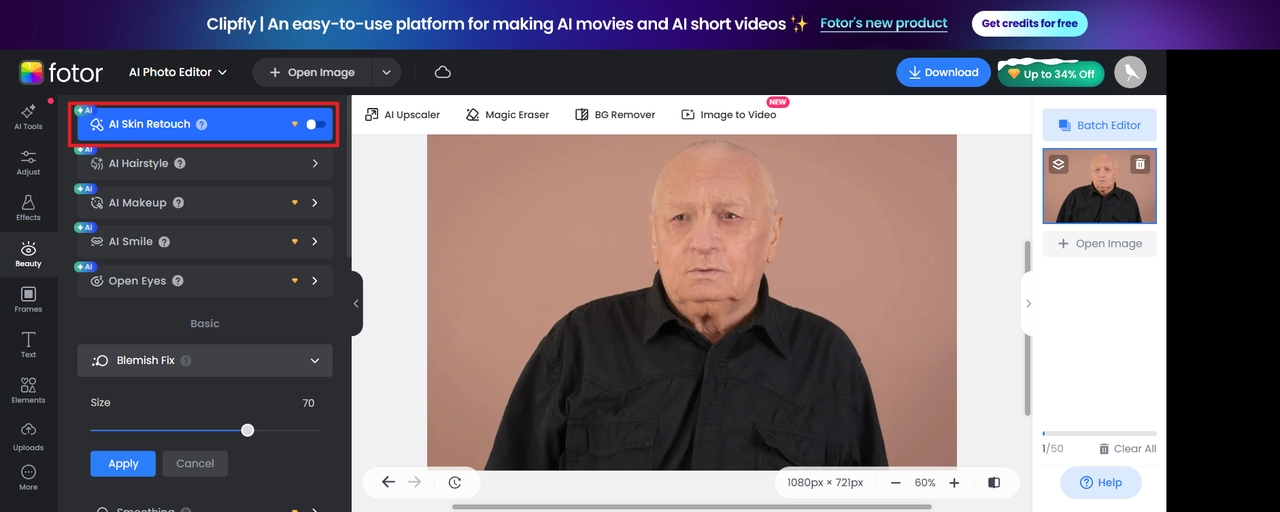The height and width of the screenshot is (512, 1280).
Task: Open the Help button
Action: (1100, 482)
